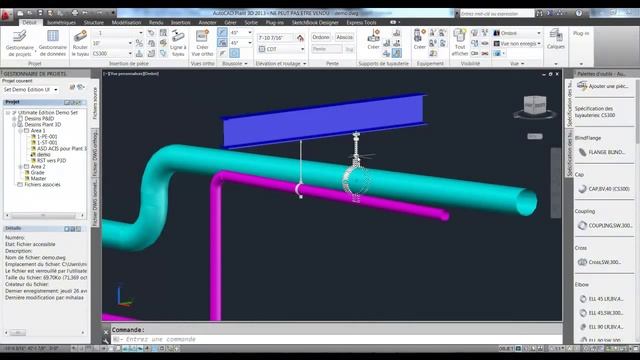Open the Gestionnaire de données tool
The width and height of the screenshot is (640, 360).
tap(53, 43)
